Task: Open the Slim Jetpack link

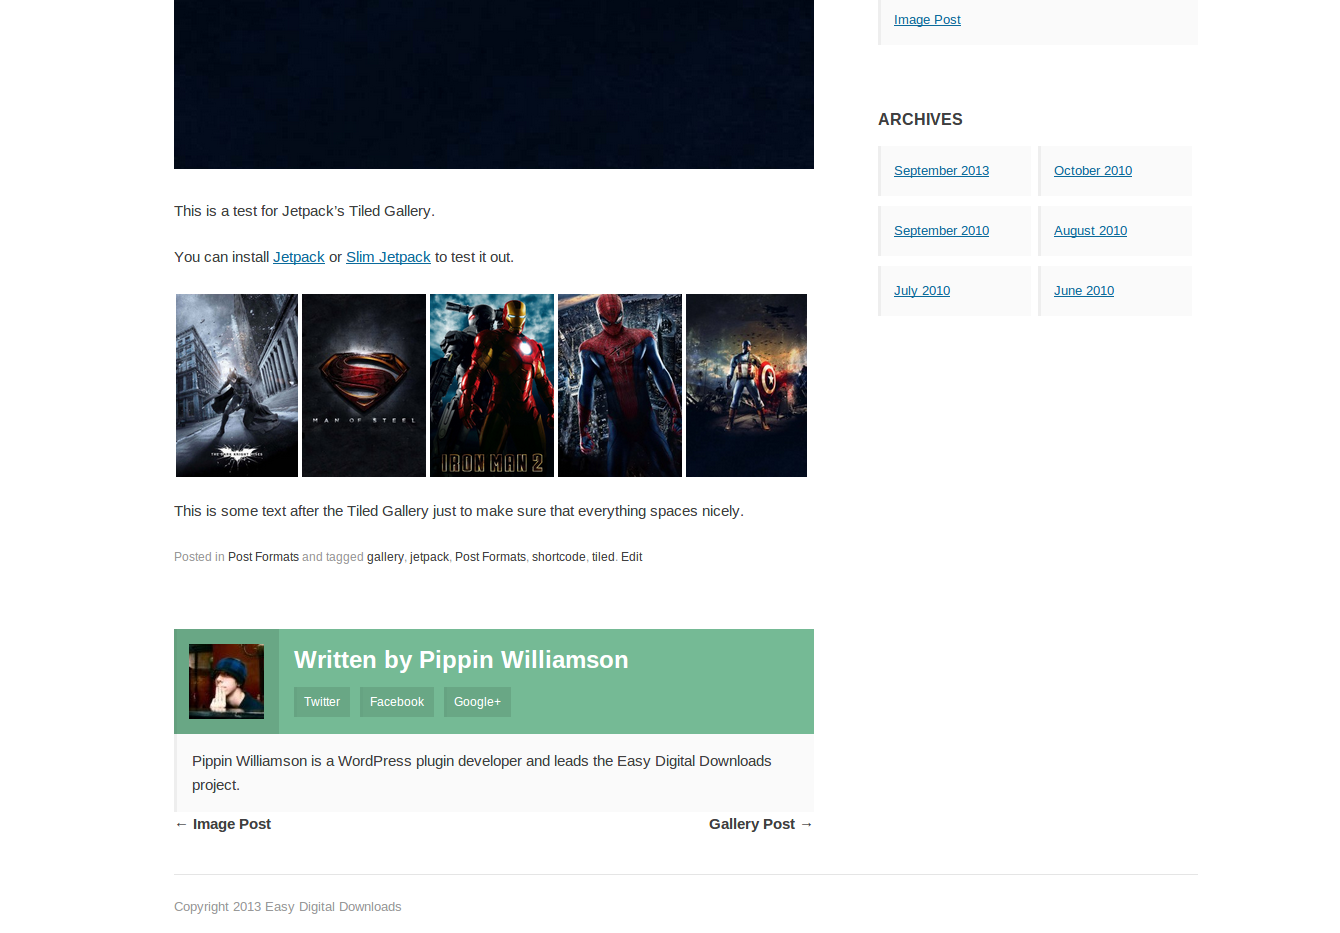Action: click(388, 257)
